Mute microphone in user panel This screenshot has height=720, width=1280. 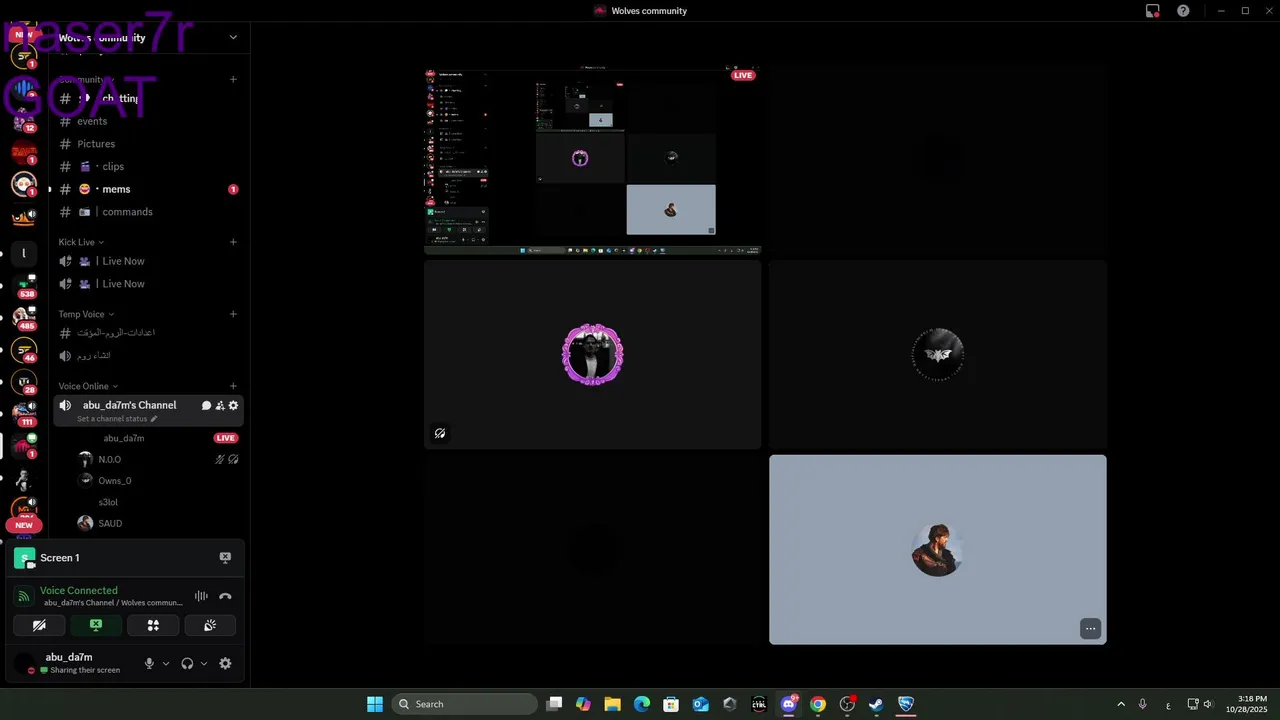click(150, 663)
